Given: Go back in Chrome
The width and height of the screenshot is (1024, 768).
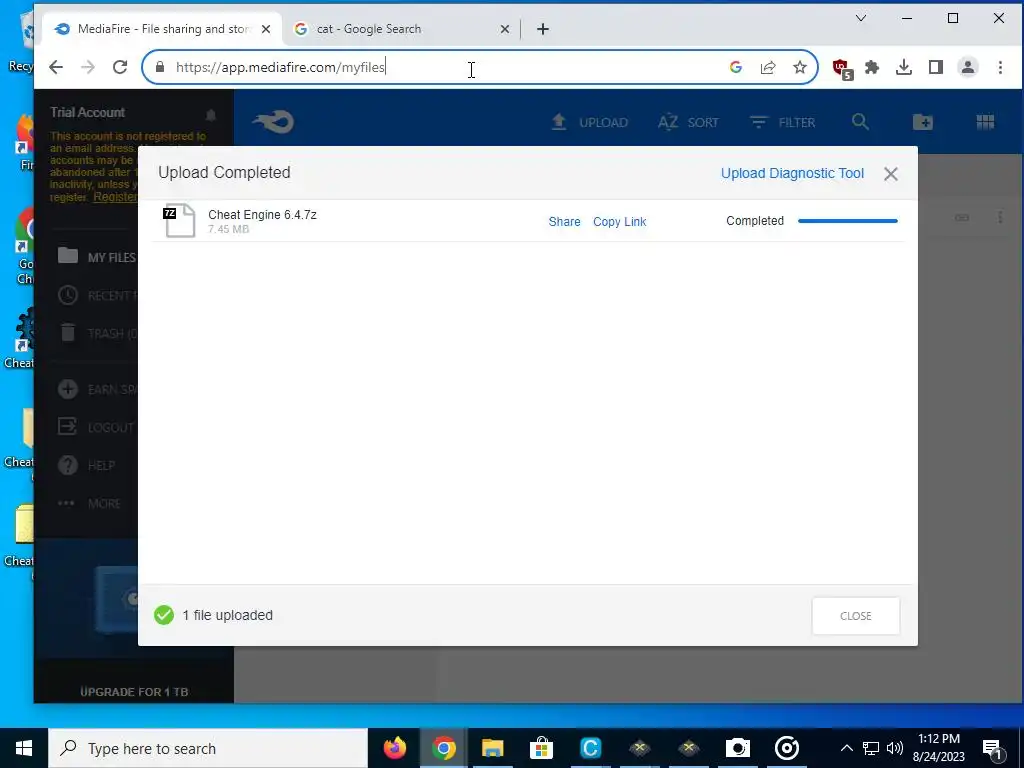Looking at the screenshot, I should coord(56,67).
